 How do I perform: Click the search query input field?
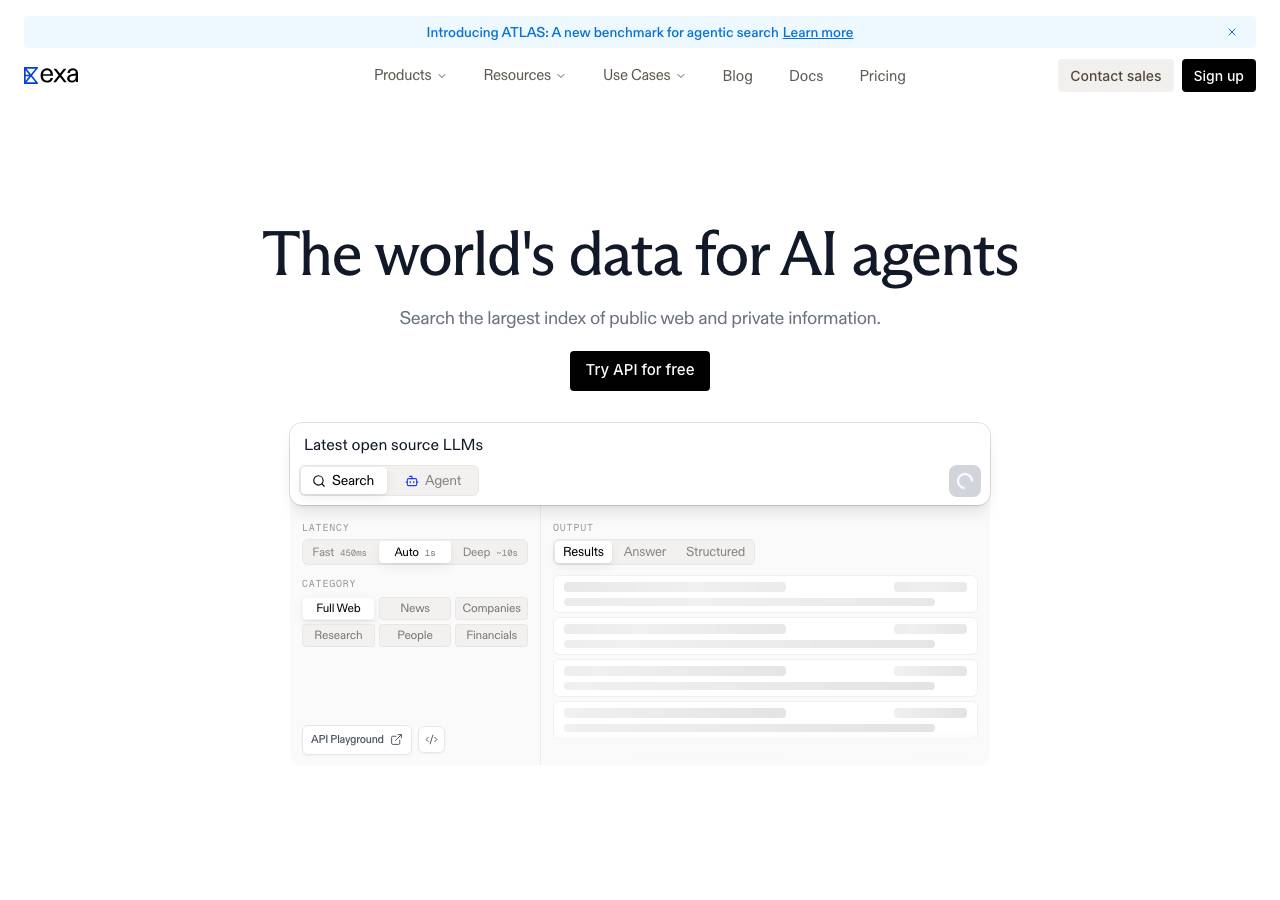[640, 445]
